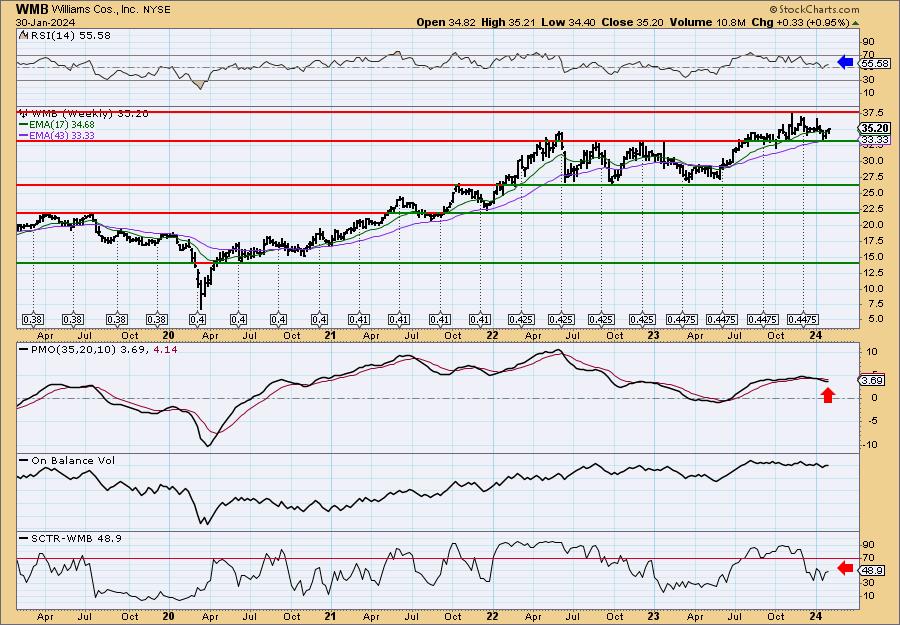This screenshot has width=900, height=625.
Task: Select the On Balance Vol panel label
Action: pos(67,461)
